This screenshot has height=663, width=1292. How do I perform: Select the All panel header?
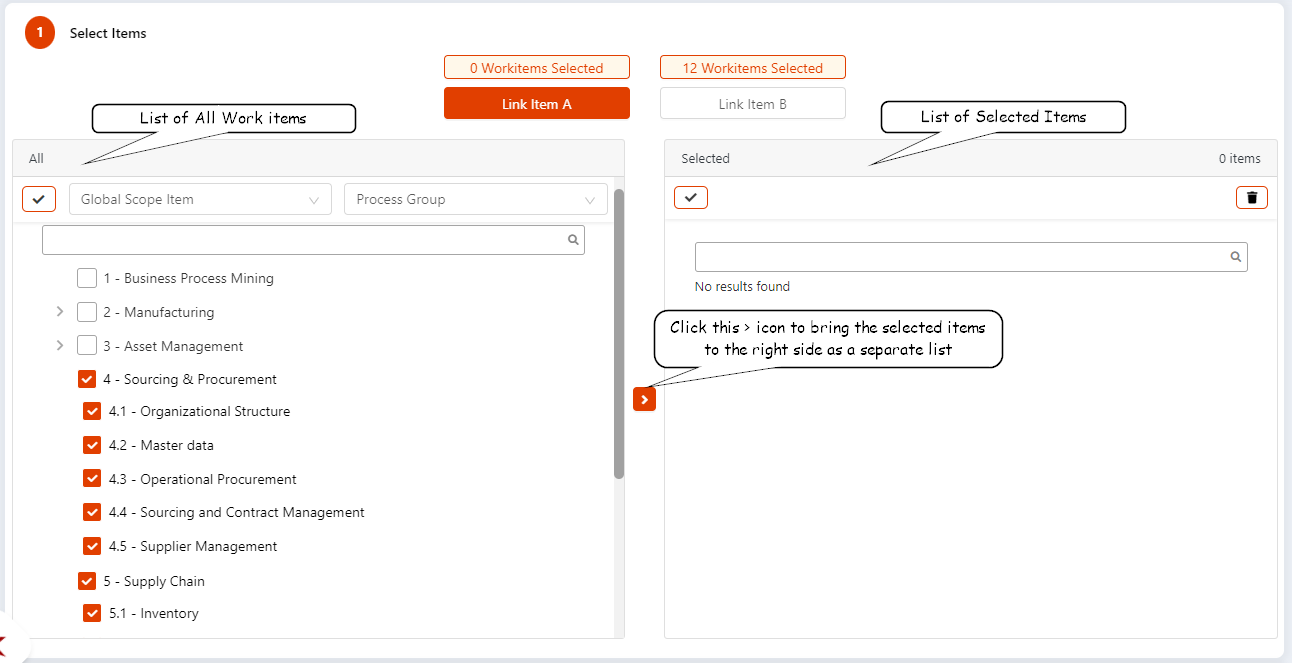pyautogui.click(x=36, y=158)
